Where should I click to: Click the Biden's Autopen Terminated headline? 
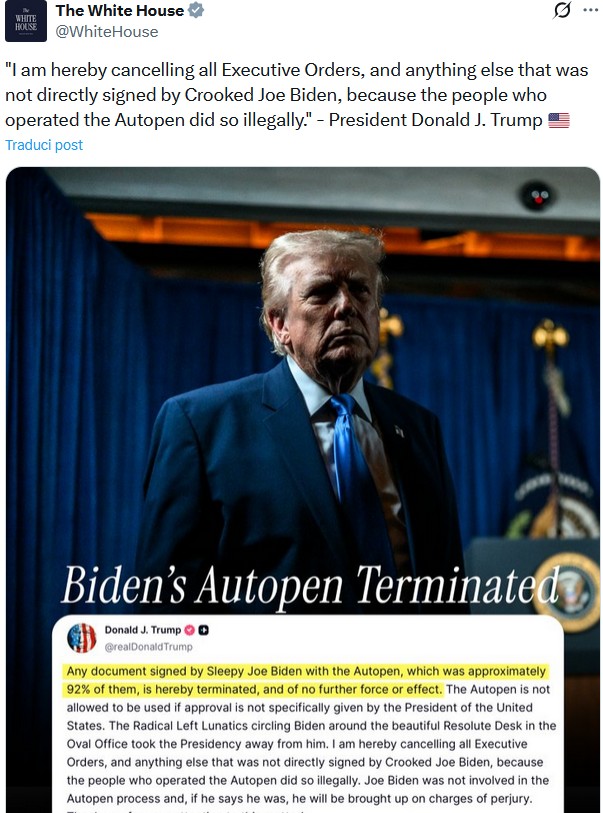coord(310,585)
